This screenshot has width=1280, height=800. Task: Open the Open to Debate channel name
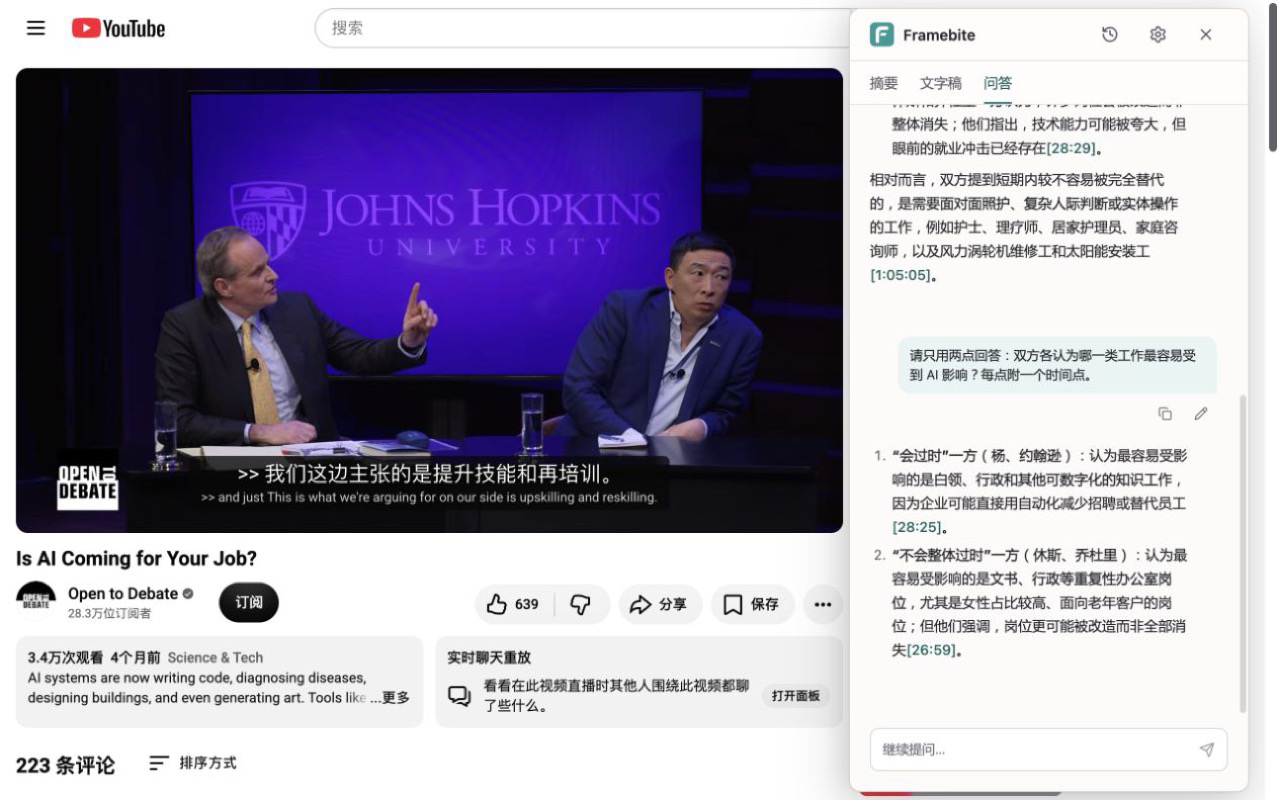[x=123, y=593]
